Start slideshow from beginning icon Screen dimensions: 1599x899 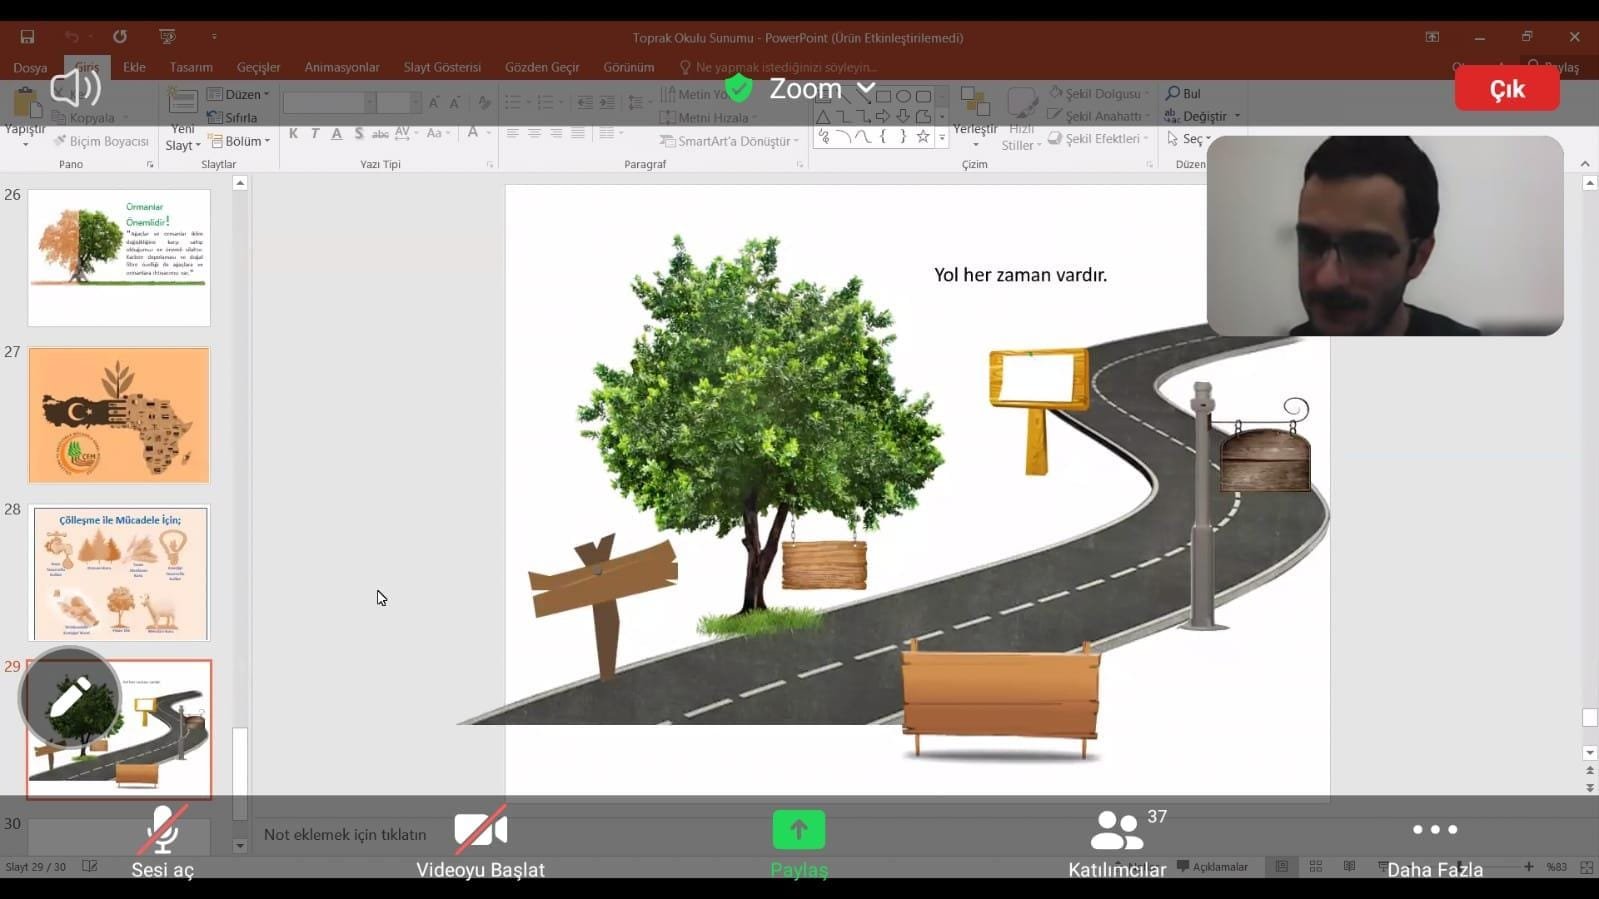pyautogui.click(x=167, y=37)
